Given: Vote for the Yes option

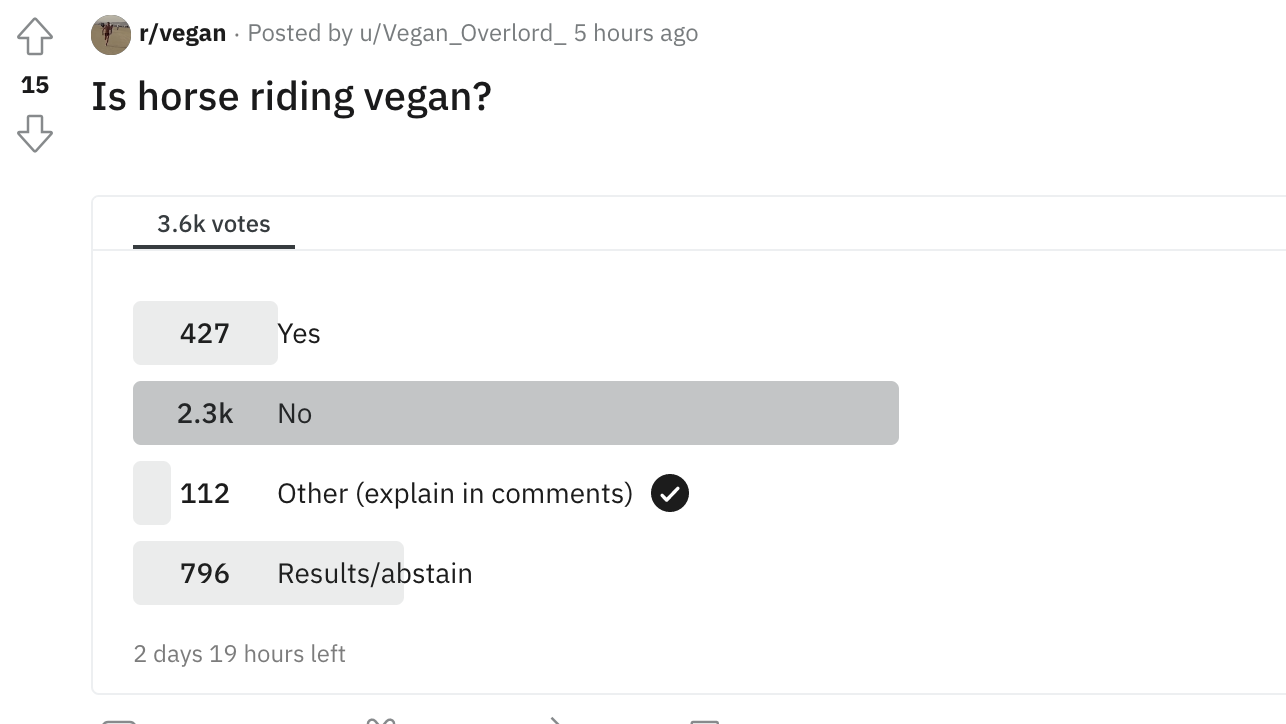Looking at the screenshot, I should pos(300,333).
